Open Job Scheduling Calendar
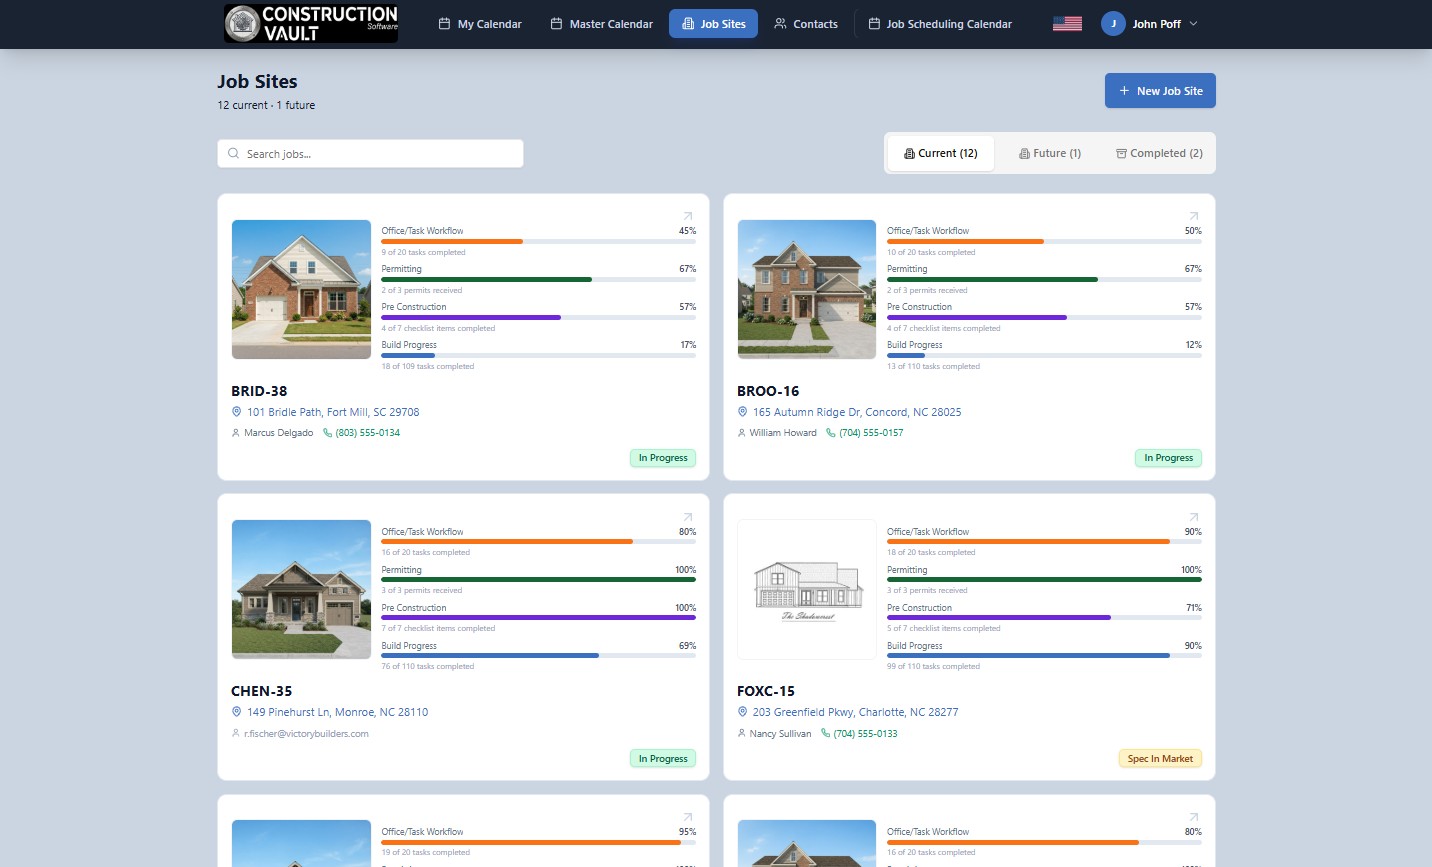This screenshot has height=867, width=1432. point(940,24)
